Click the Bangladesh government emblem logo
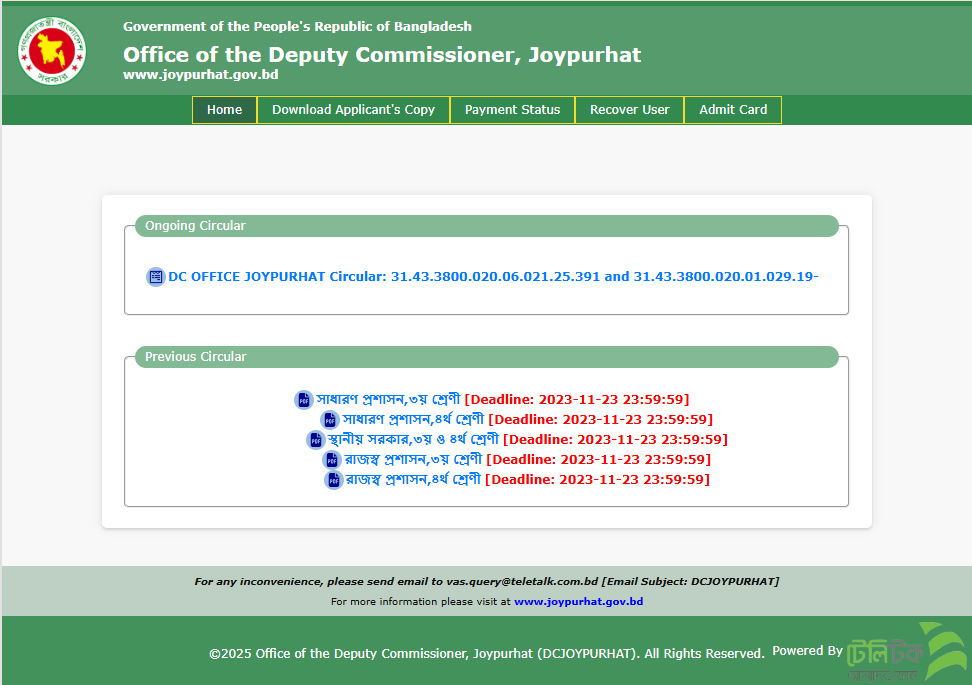 52,49
